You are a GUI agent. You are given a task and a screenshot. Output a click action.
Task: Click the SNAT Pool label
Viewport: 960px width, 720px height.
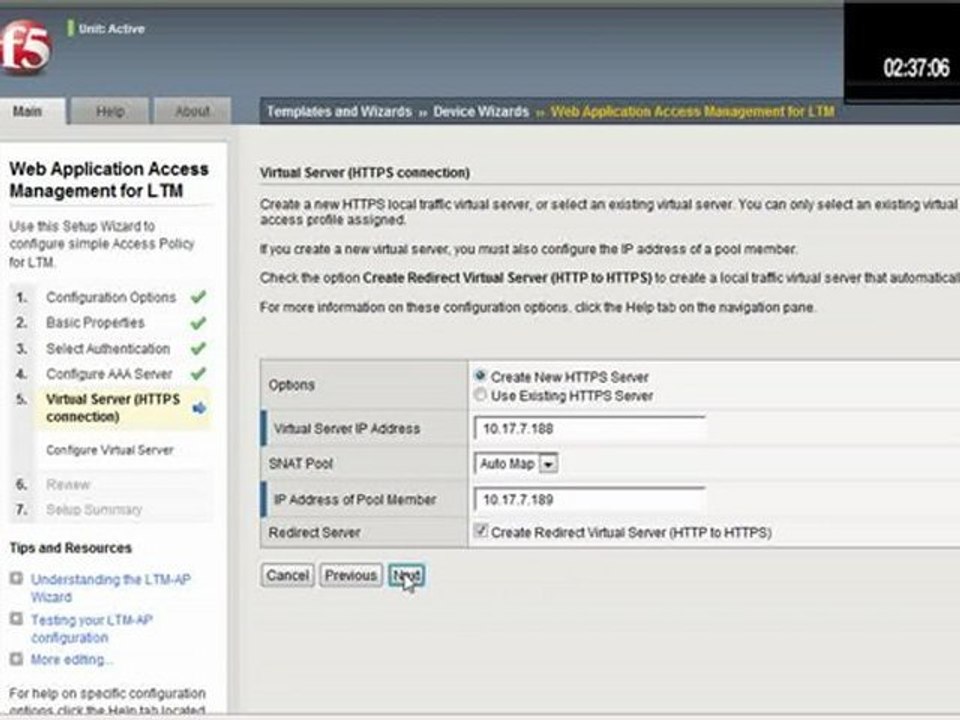[x=301, y=463]
